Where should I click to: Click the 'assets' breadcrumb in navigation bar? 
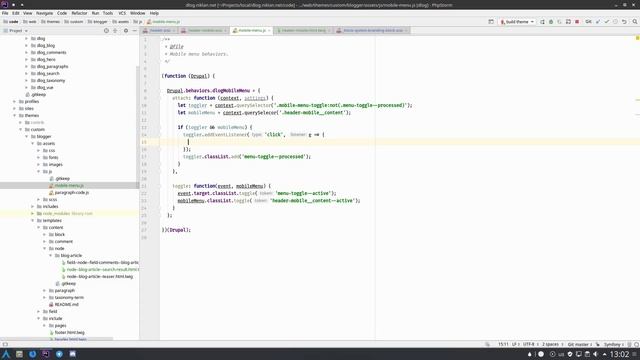(120, 22)
